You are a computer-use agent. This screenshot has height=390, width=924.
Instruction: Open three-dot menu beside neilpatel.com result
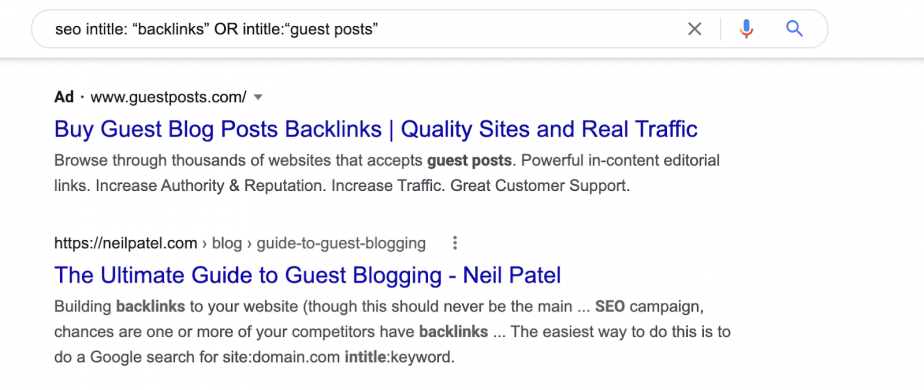454,243
